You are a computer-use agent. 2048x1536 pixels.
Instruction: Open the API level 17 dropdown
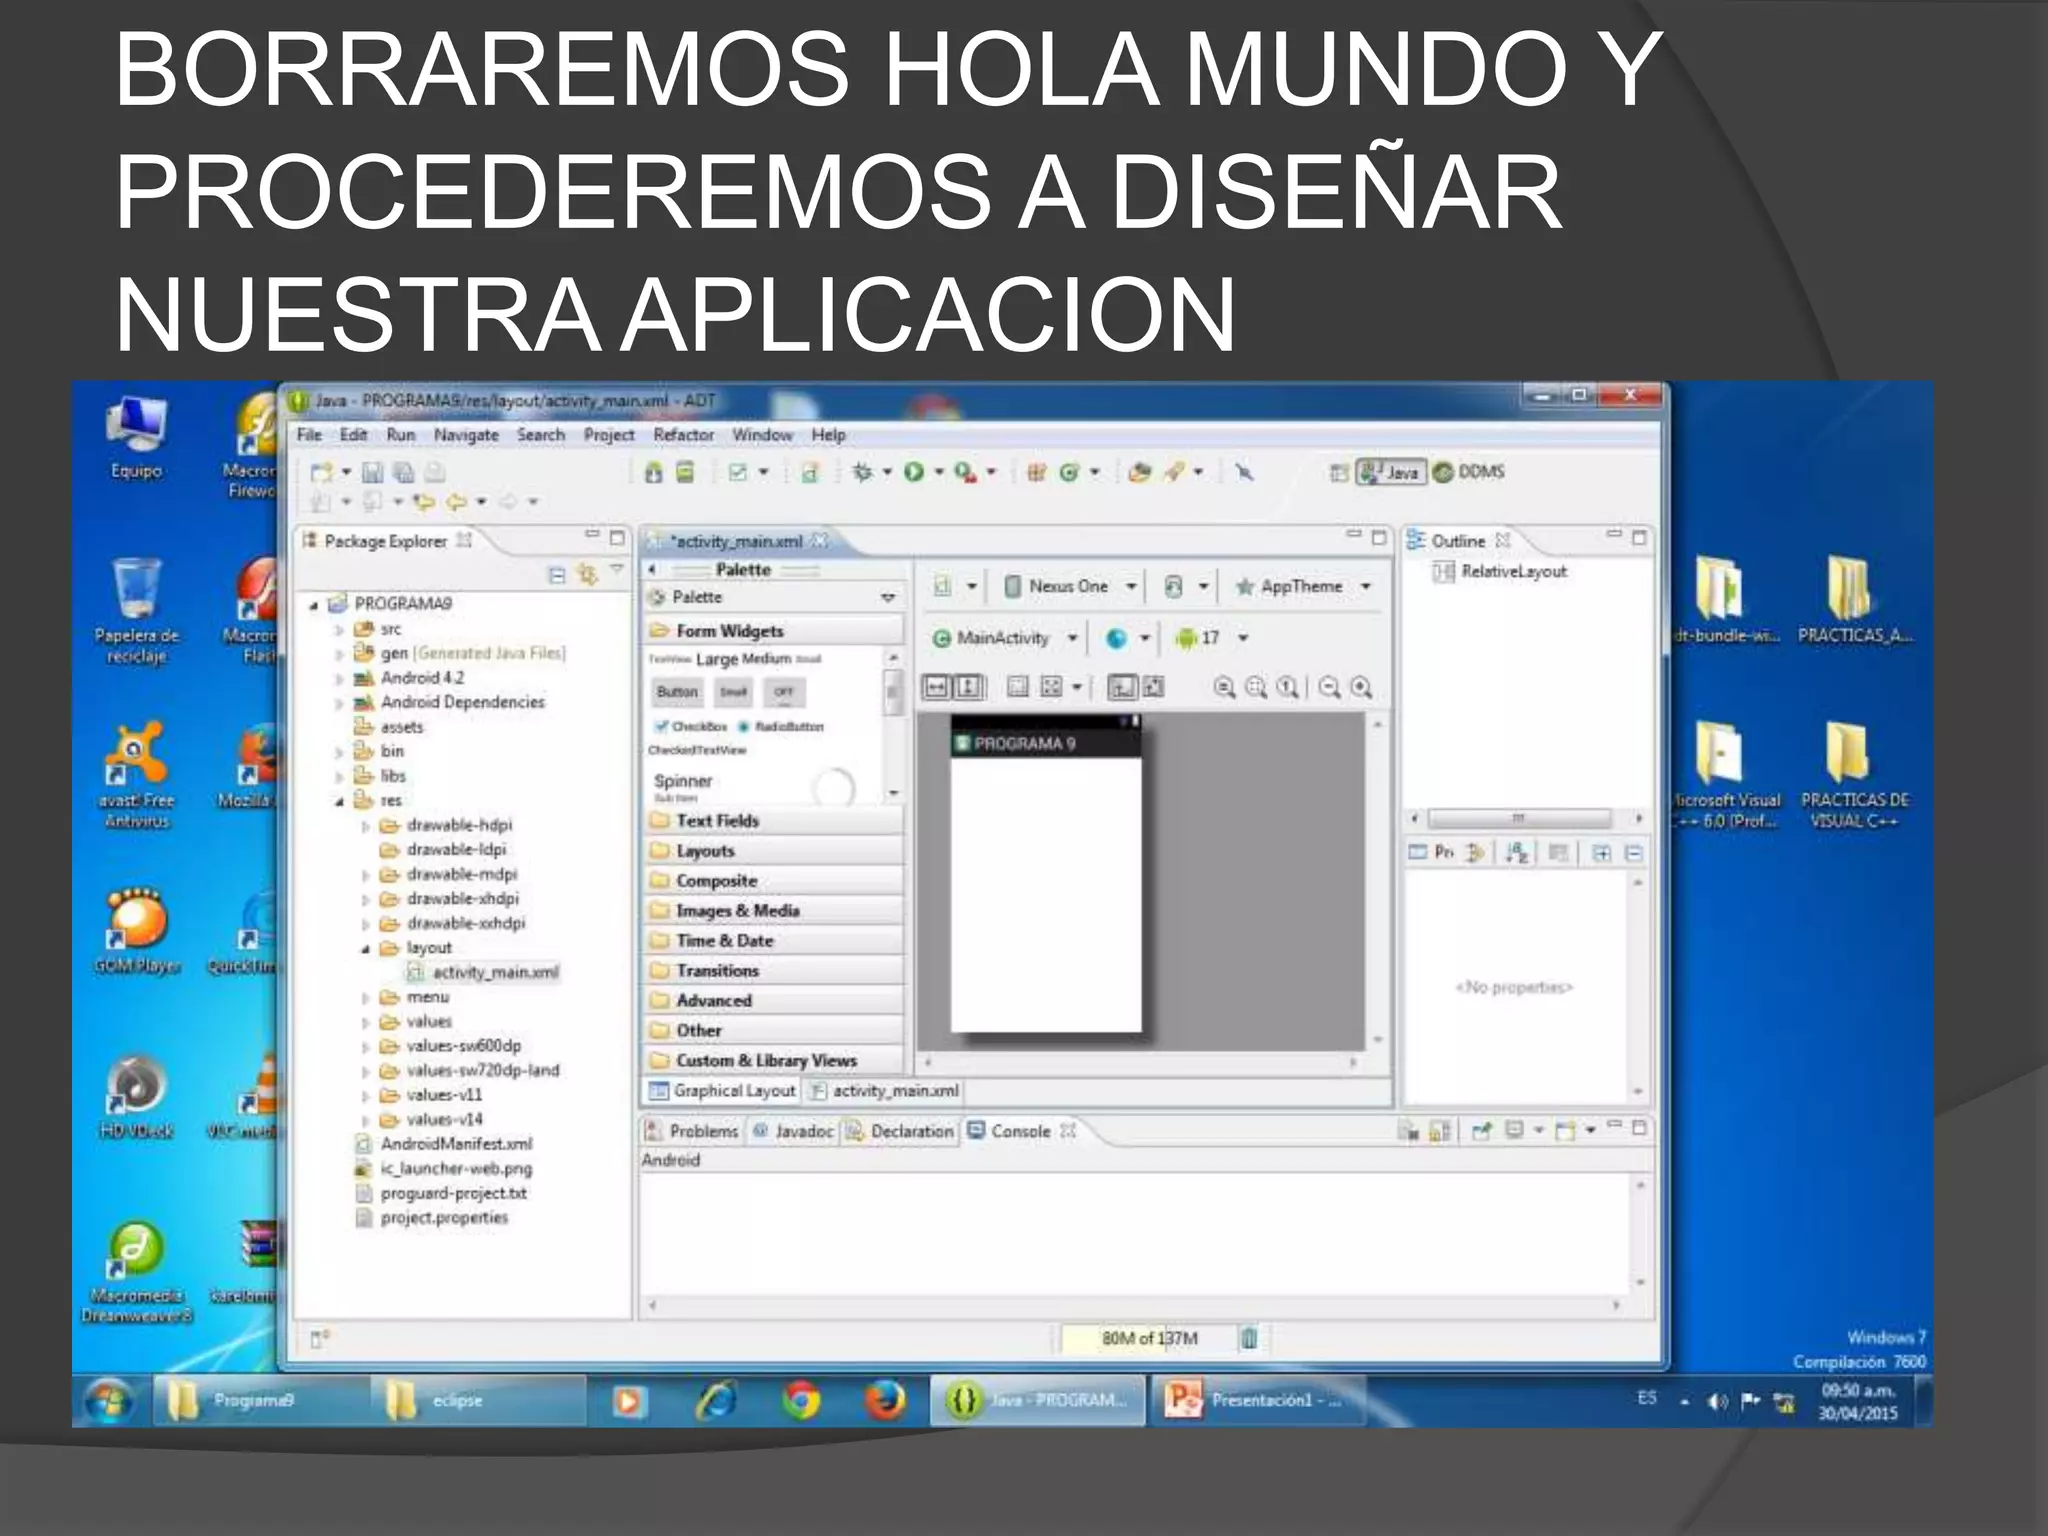1212,638
